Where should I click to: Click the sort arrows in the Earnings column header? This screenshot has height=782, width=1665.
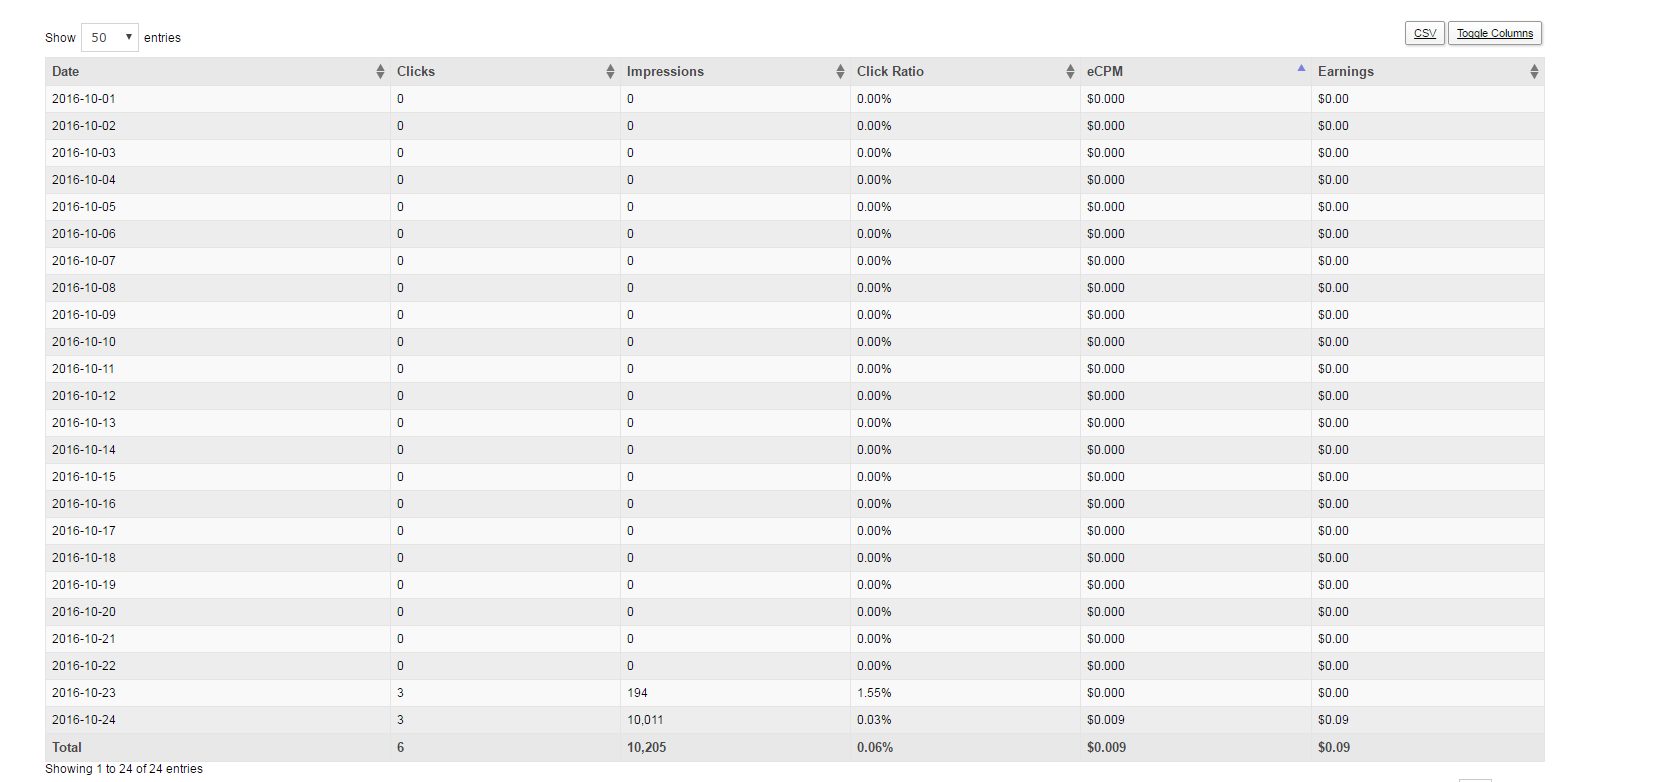click(x=1534, y=71)
